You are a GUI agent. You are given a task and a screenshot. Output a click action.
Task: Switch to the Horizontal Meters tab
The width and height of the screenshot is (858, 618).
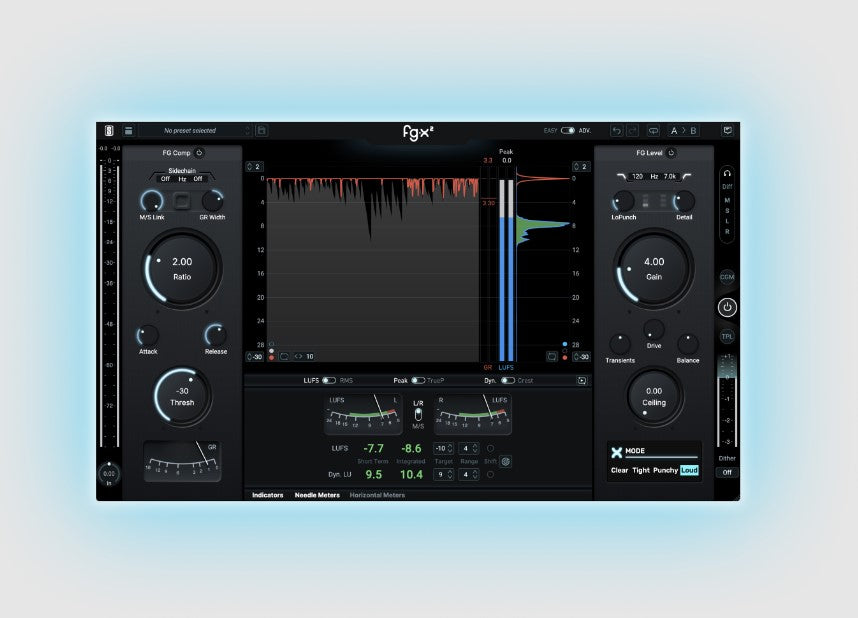tap(377, 495)
